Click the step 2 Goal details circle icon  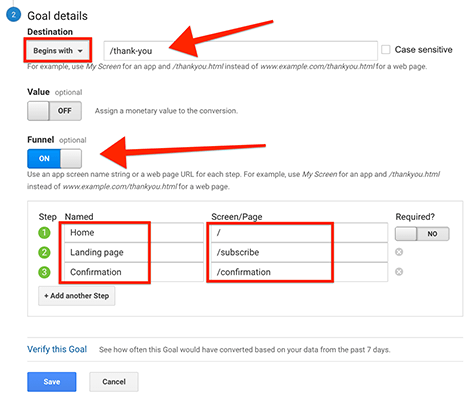[x=13, y=15]
